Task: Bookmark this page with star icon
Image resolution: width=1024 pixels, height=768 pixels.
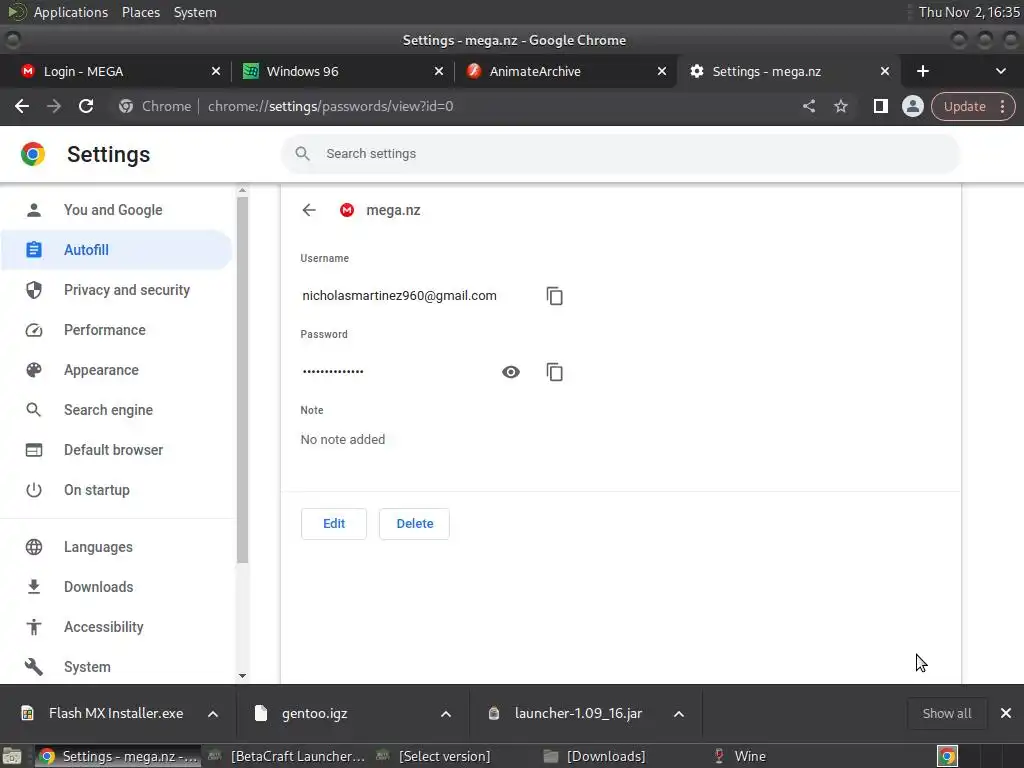Action: 840,106
